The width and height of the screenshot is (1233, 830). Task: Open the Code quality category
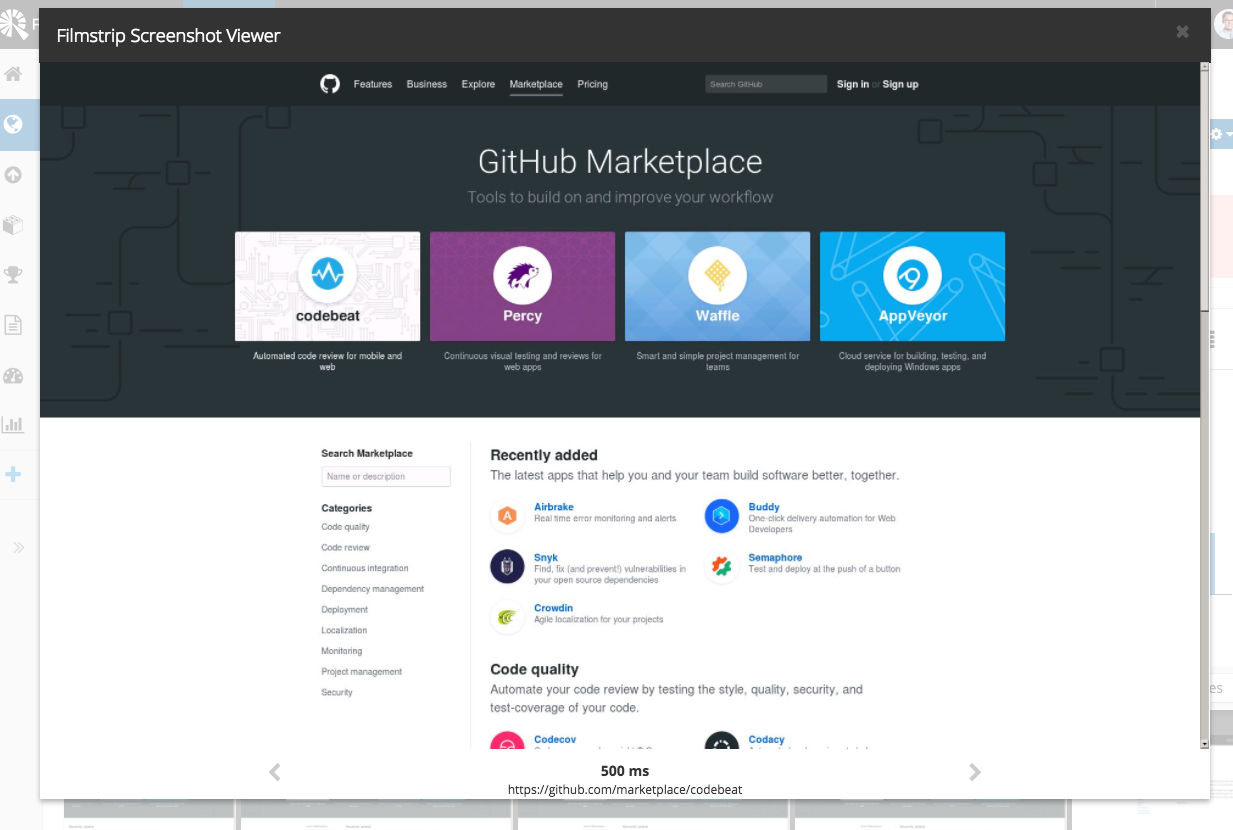(346, 527)
